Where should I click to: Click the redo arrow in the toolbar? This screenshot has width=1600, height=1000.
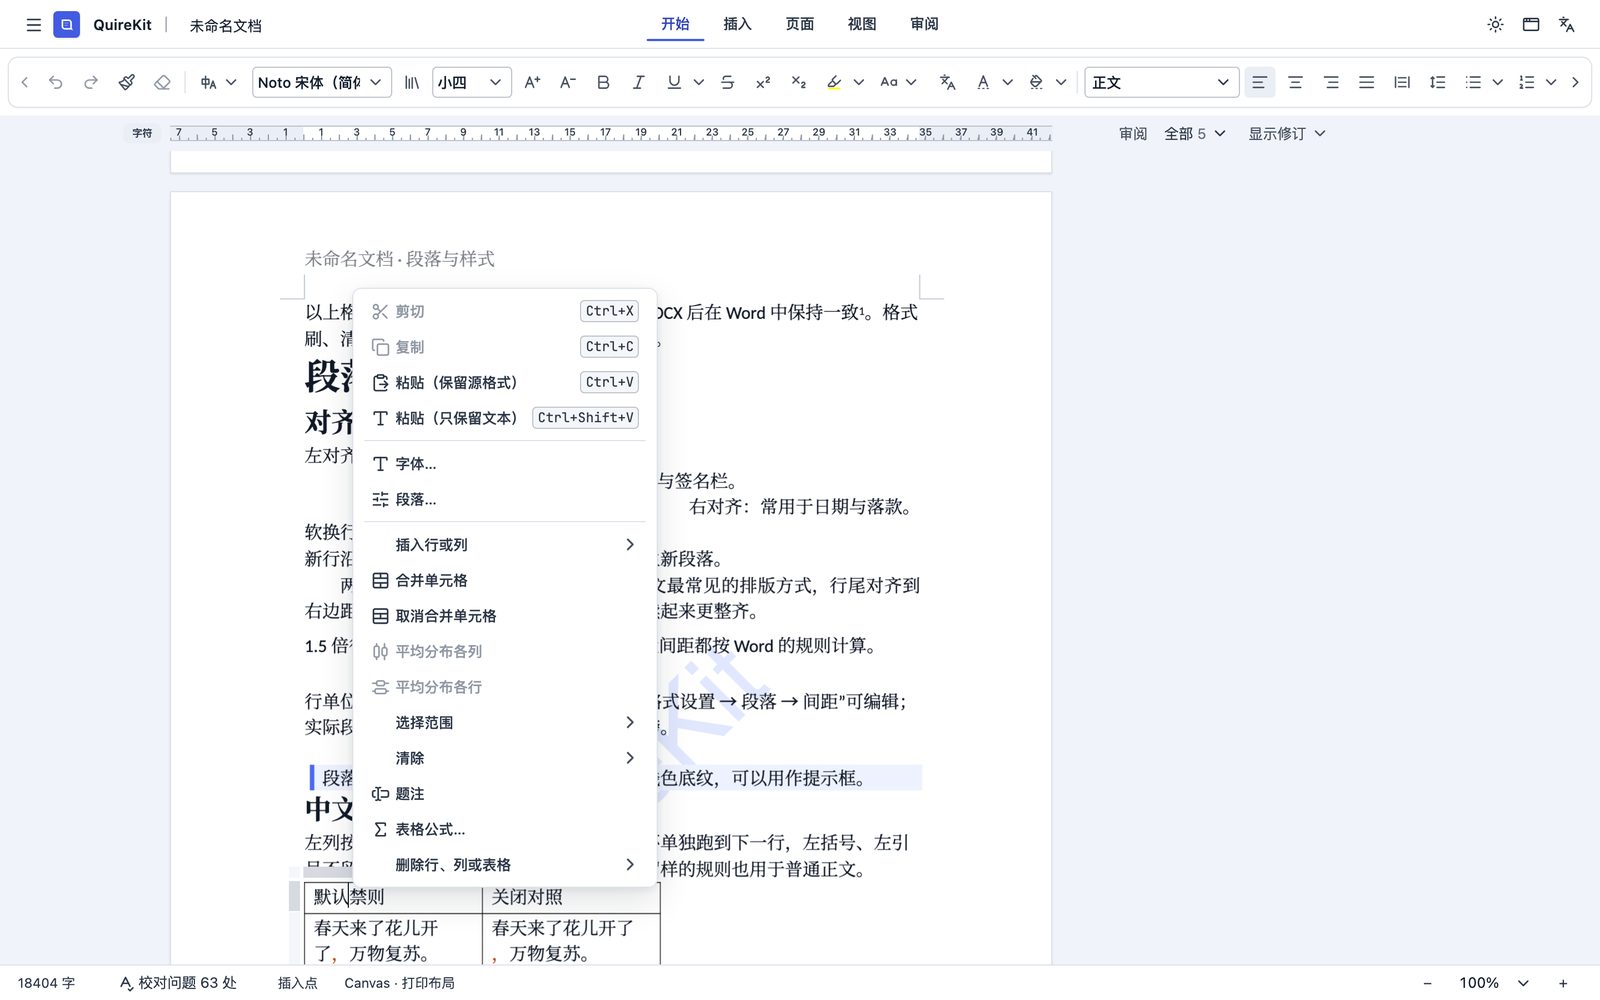pos(91,82)
